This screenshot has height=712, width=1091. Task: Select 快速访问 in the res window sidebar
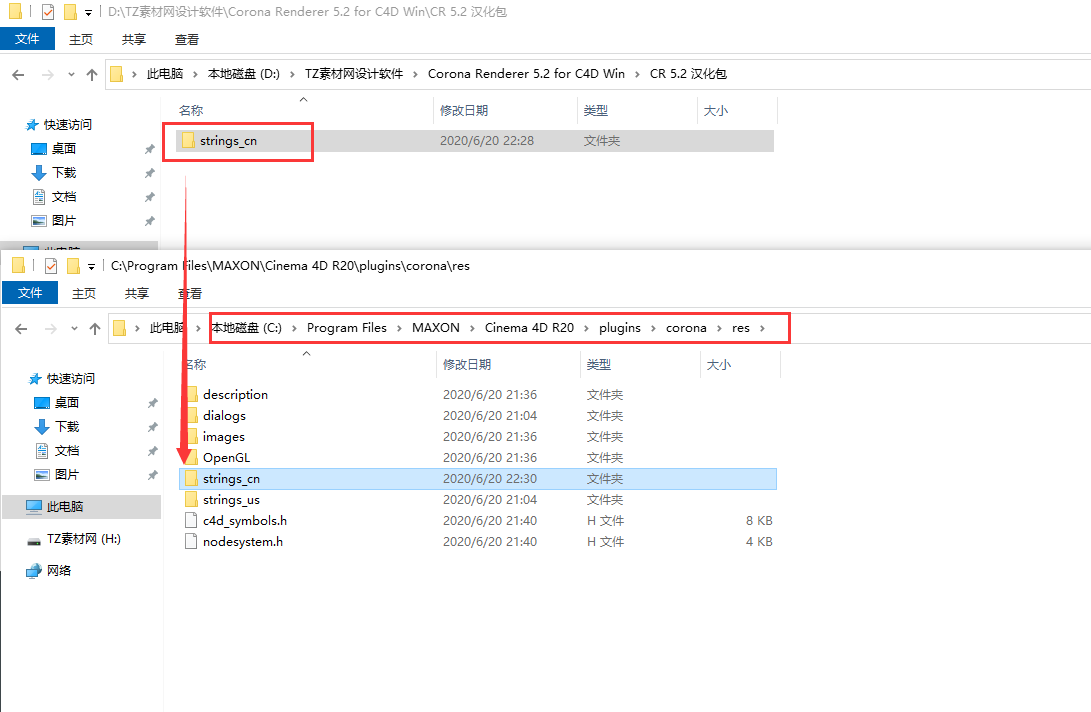(70, 379)
